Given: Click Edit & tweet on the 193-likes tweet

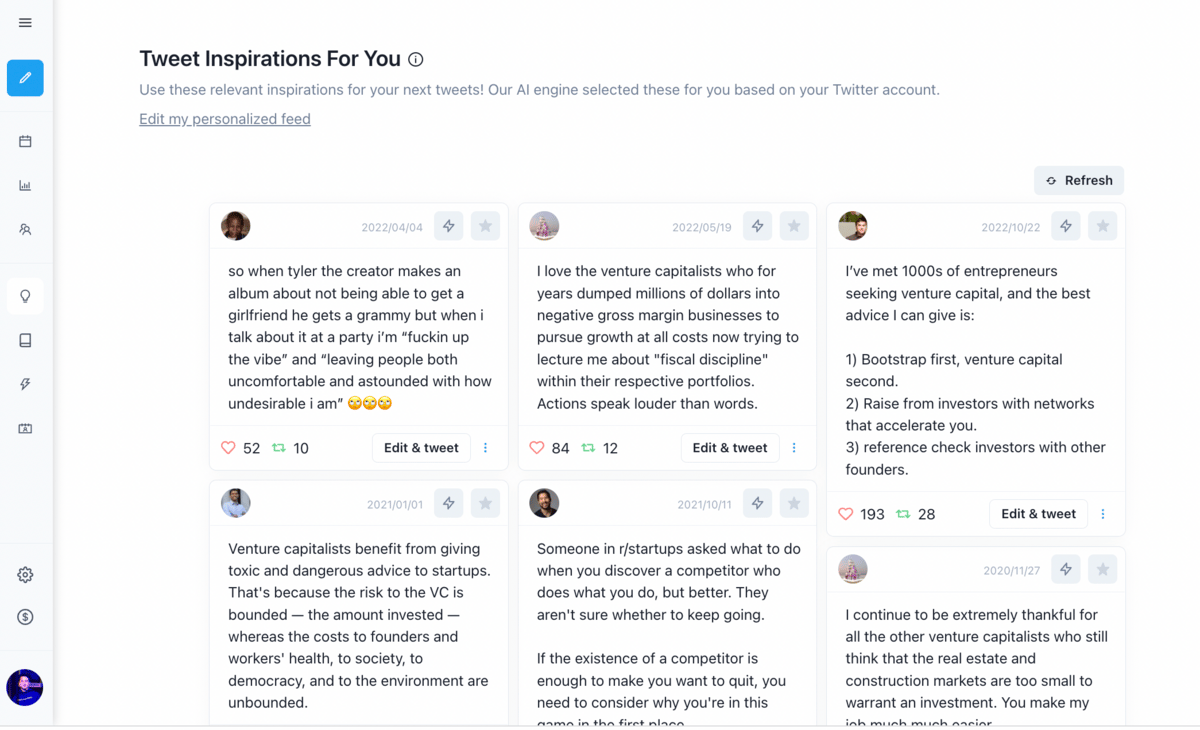Looking at the screenshot, I should (1038, 514).
